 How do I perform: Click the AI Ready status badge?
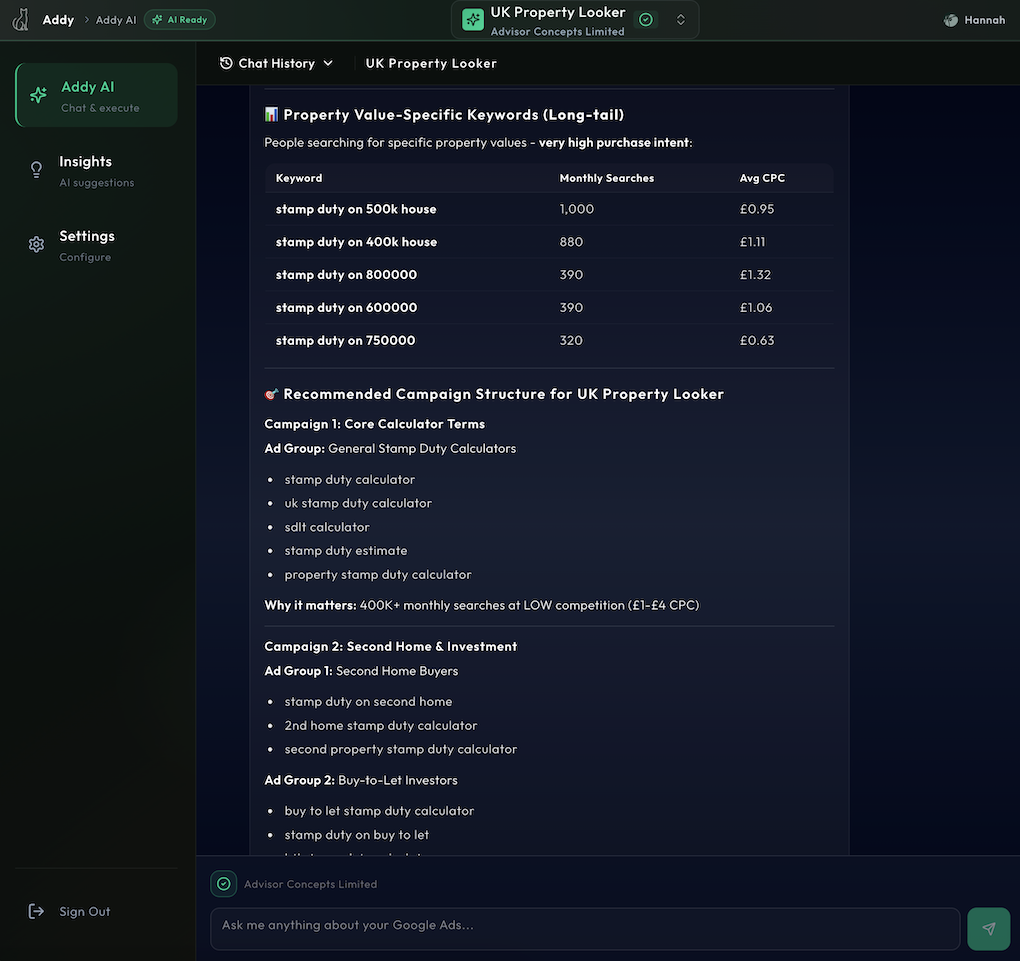[179, 20]
